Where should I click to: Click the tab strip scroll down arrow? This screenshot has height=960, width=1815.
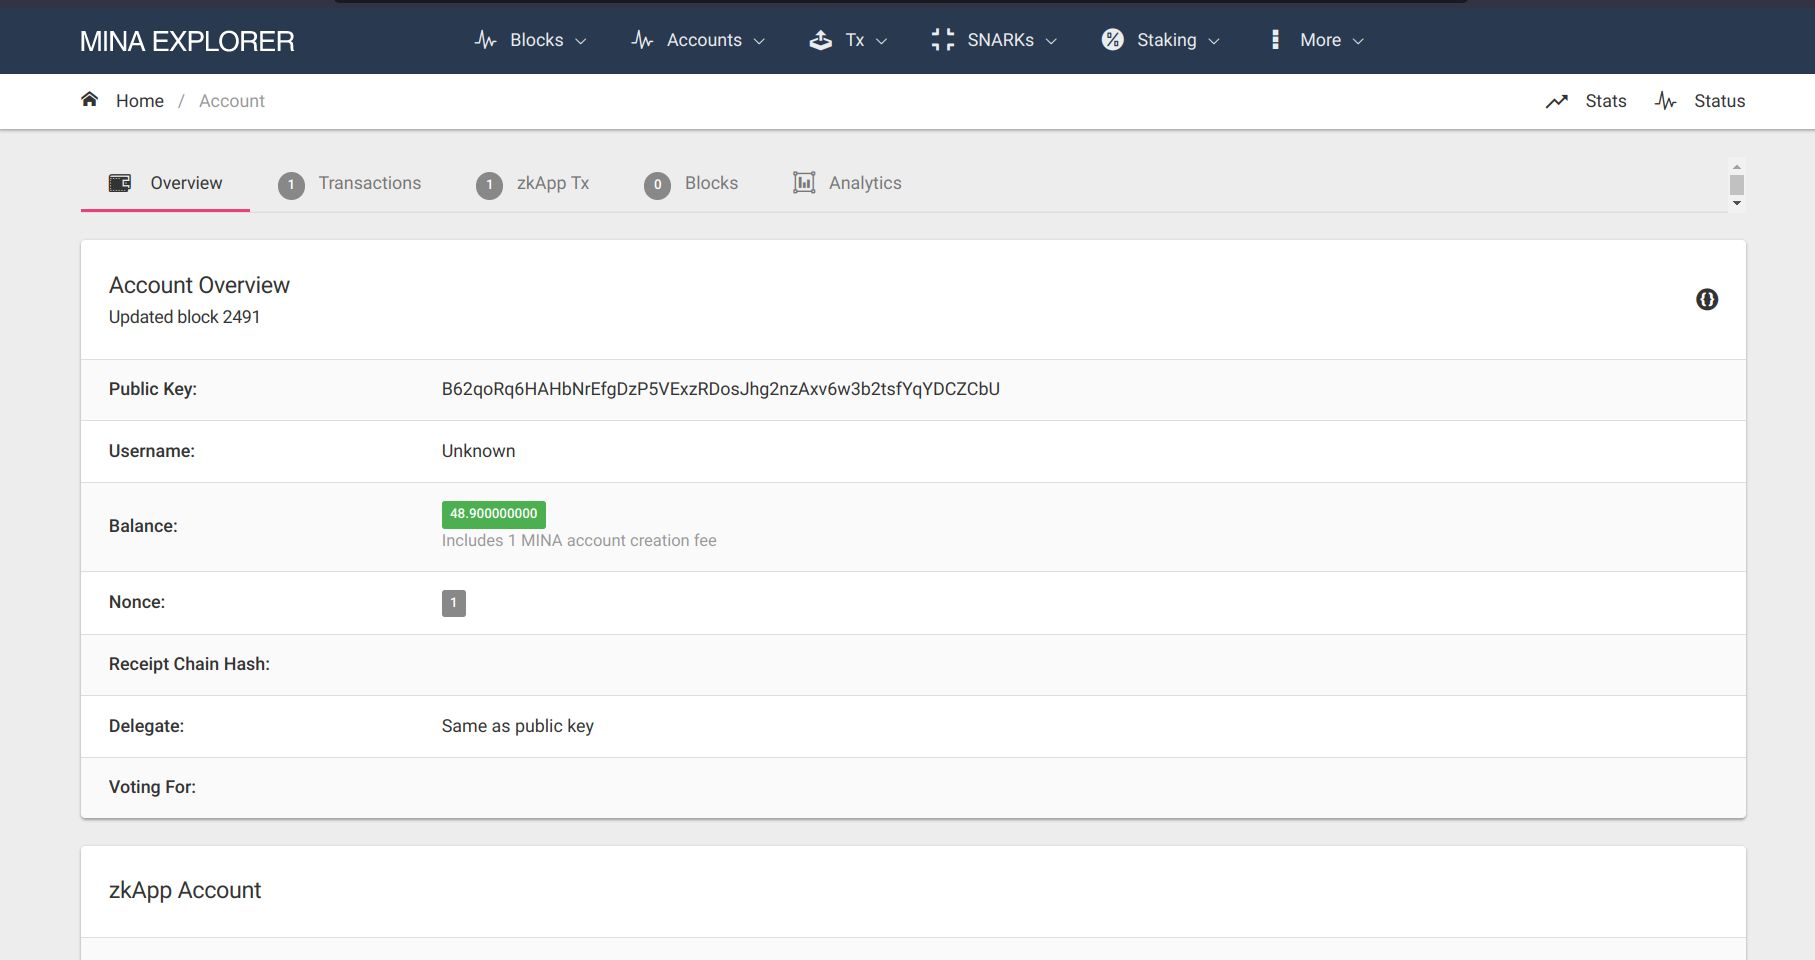coord(1737,203)
